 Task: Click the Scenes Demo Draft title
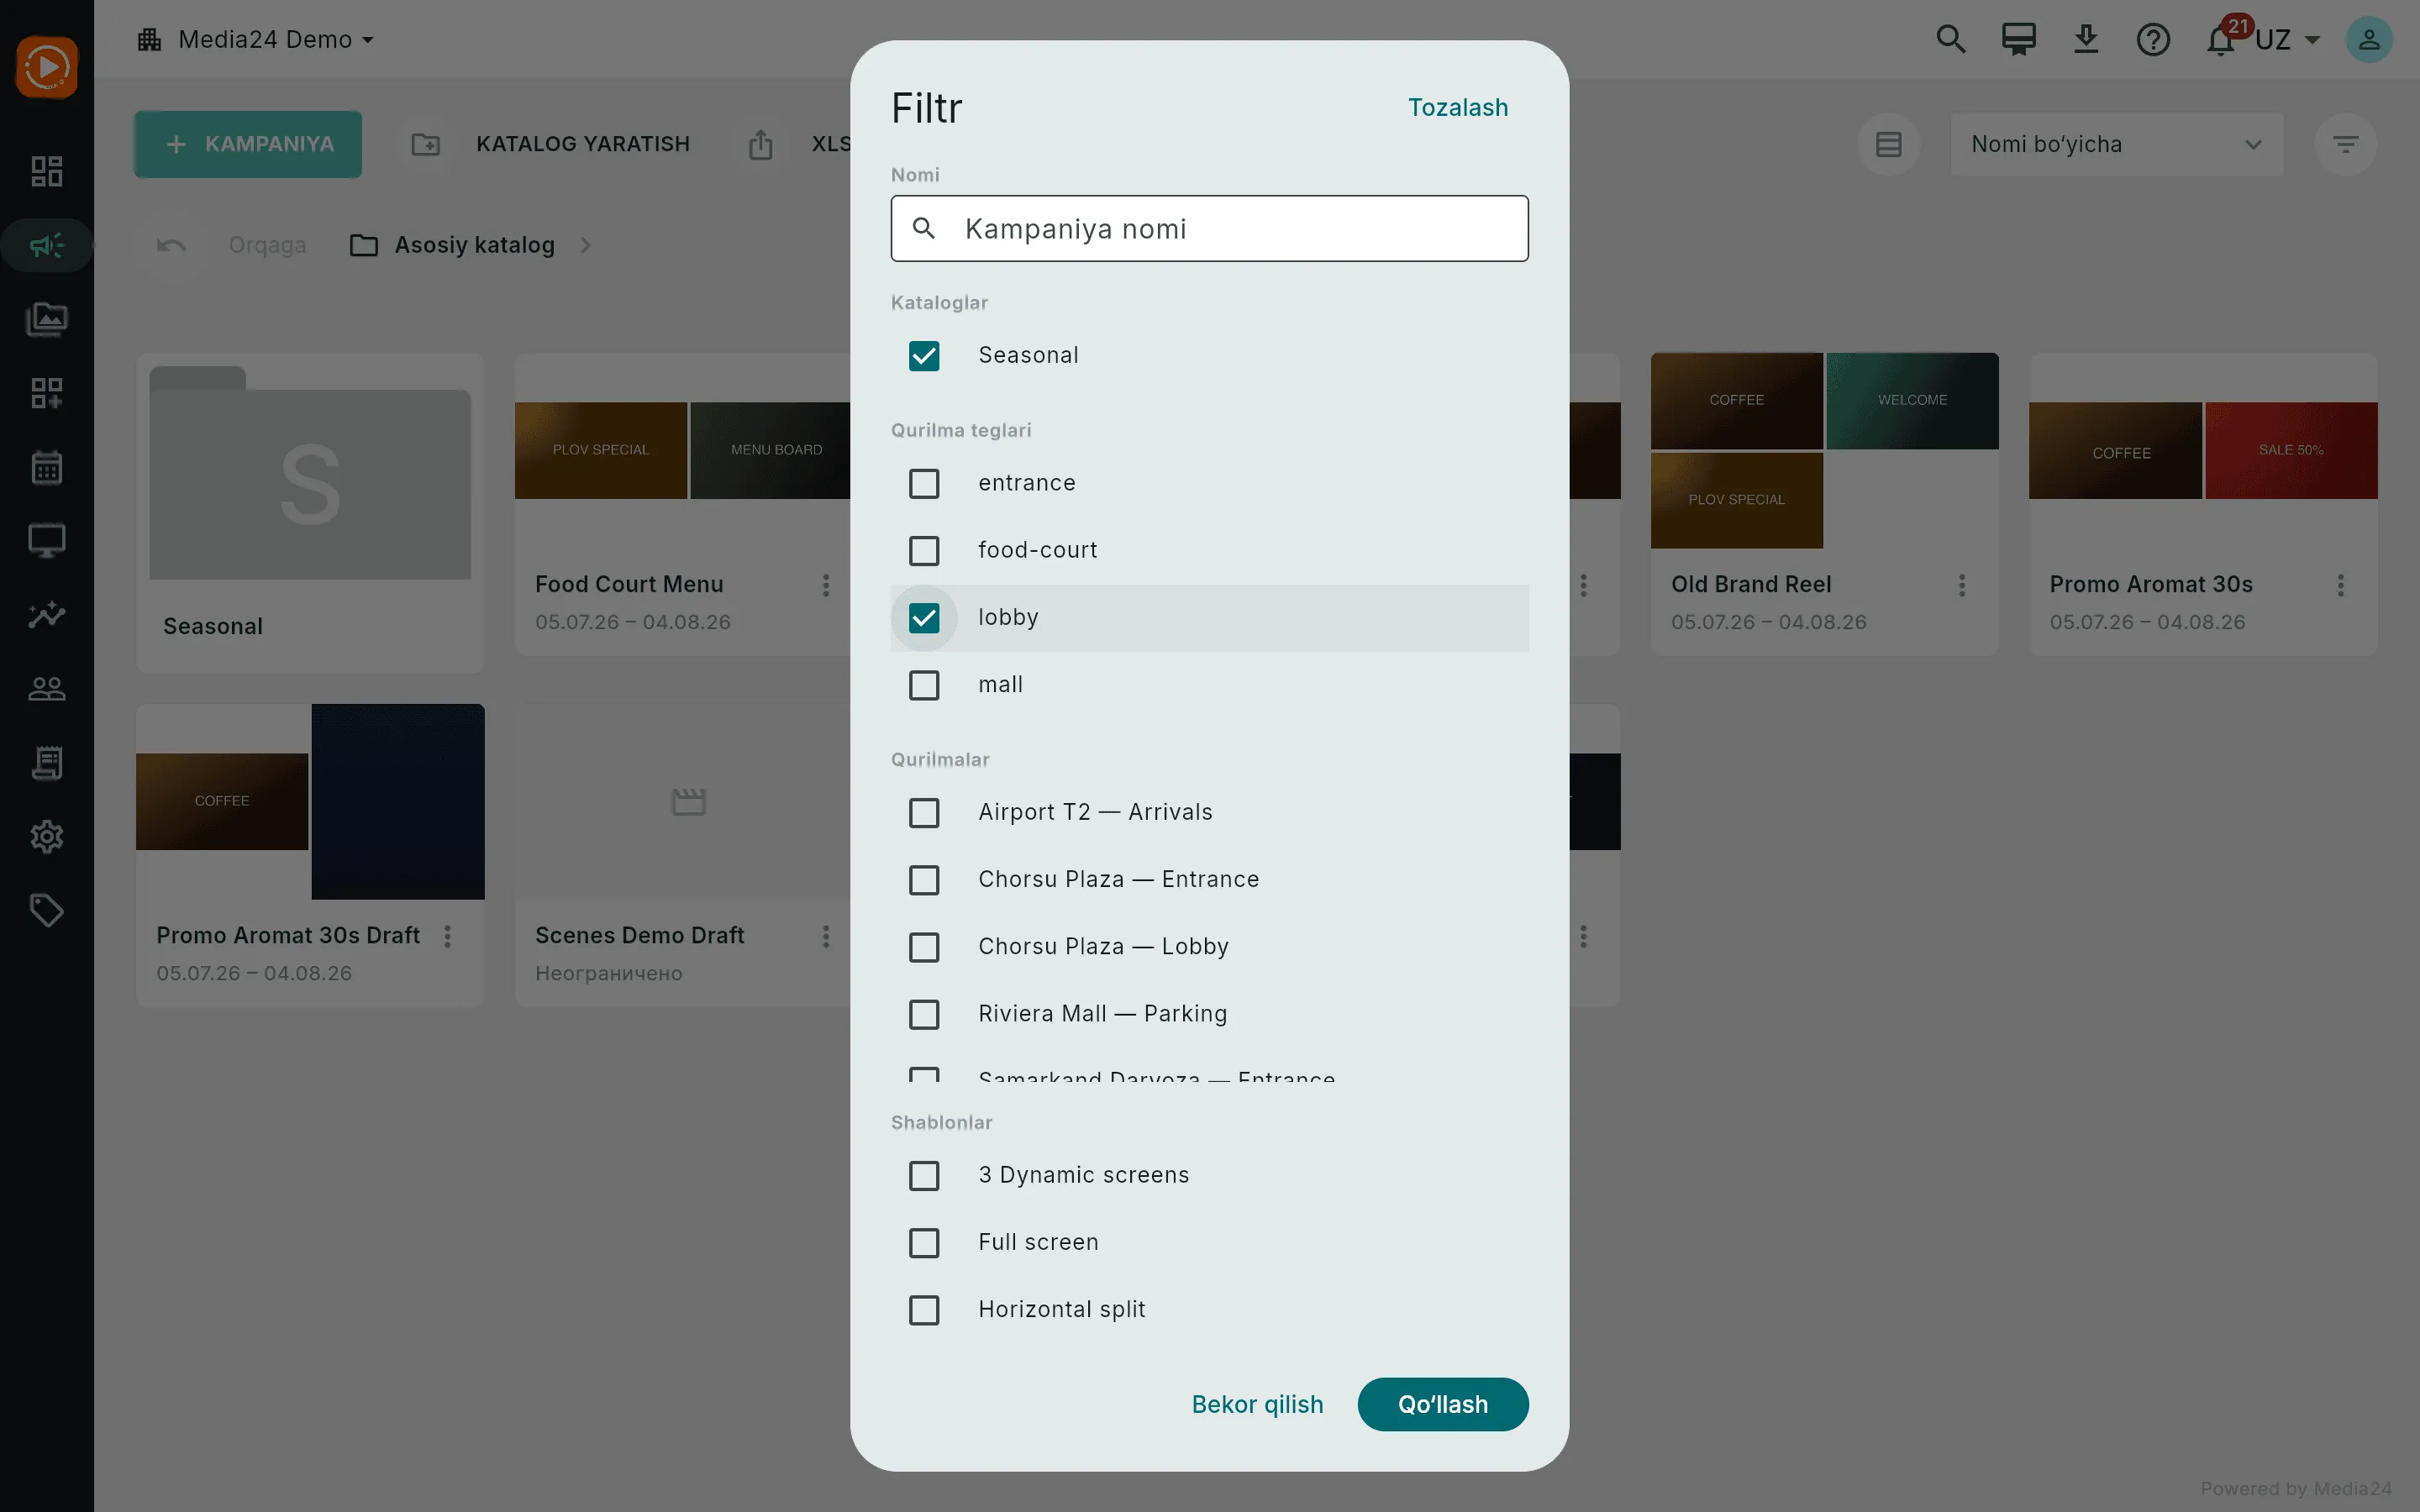coord(640,935)
